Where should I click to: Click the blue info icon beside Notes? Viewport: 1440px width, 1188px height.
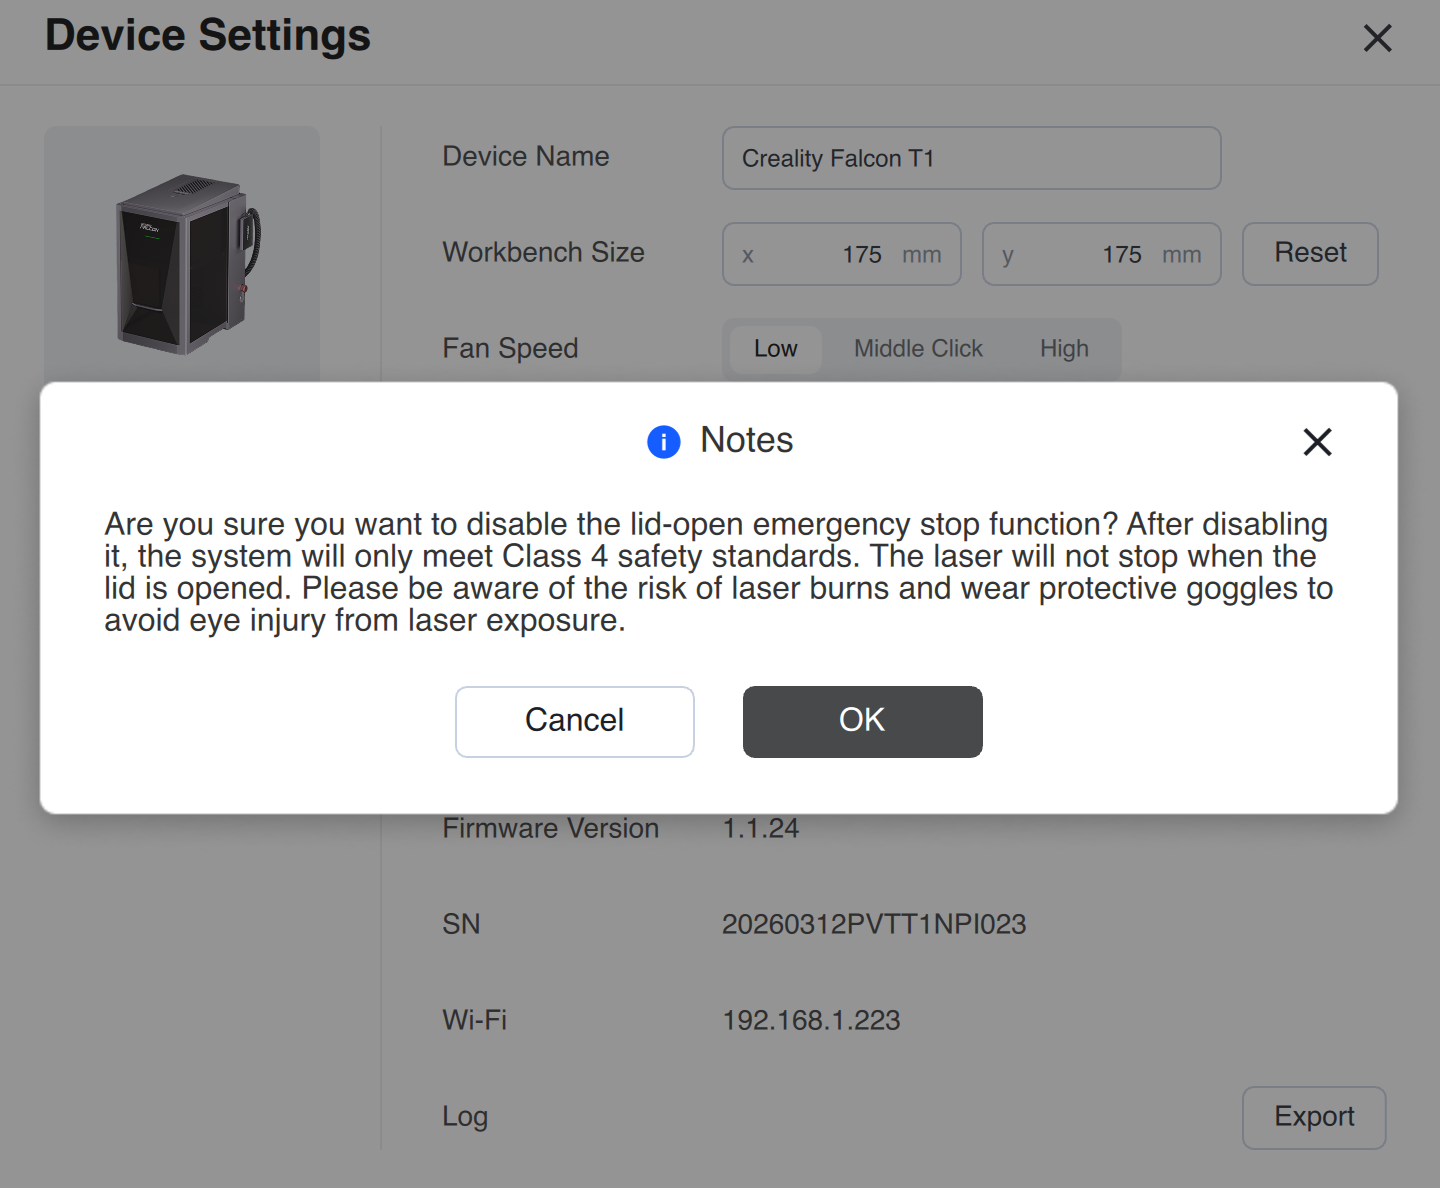point(664,441)
